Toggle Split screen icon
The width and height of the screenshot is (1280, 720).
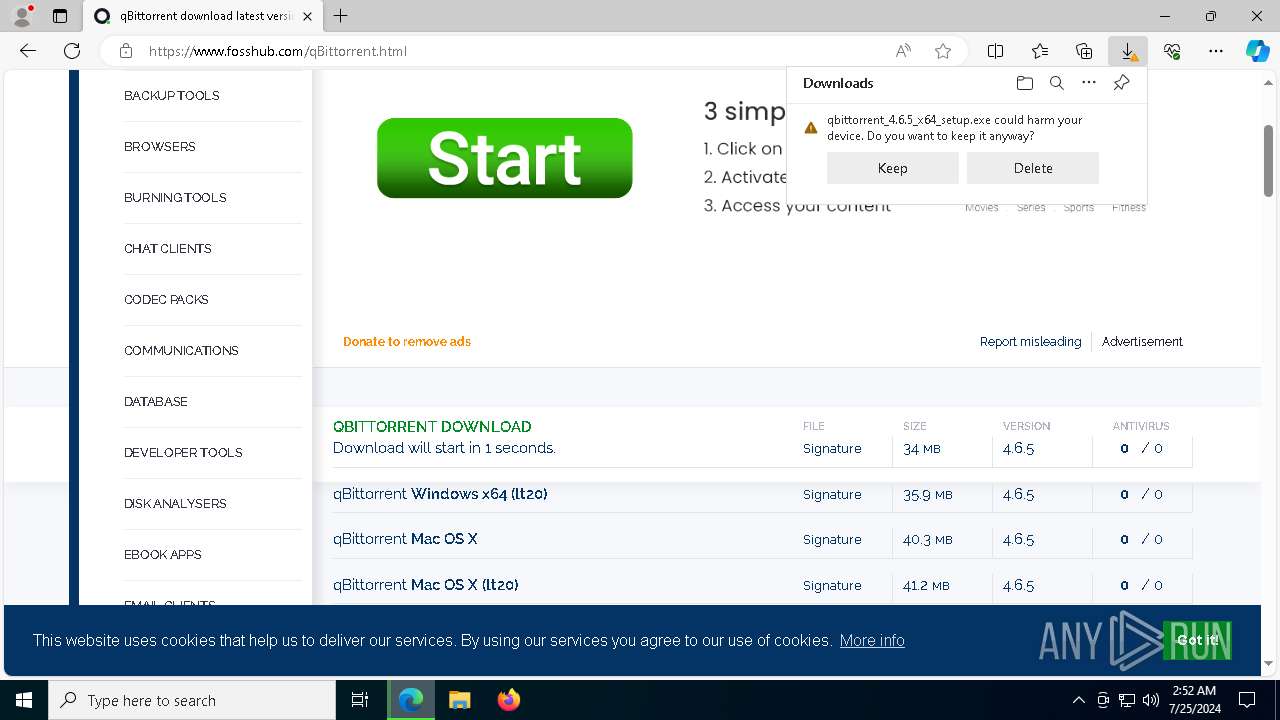pos(995,51)
